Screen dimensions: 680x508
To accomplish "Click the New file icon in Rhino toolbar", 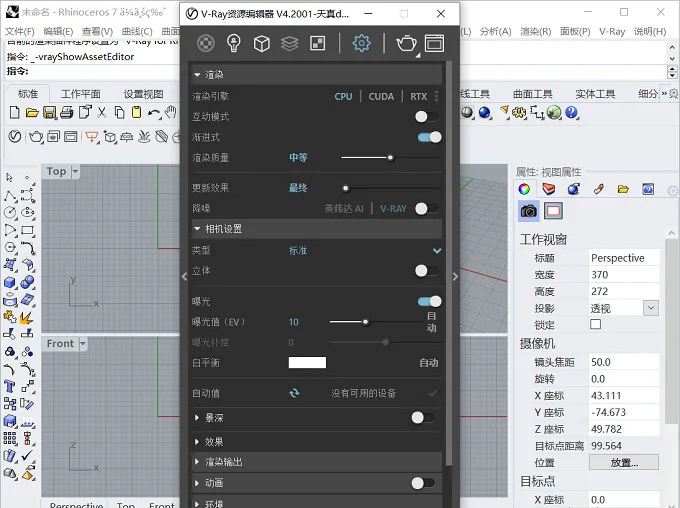I will 14,113.
